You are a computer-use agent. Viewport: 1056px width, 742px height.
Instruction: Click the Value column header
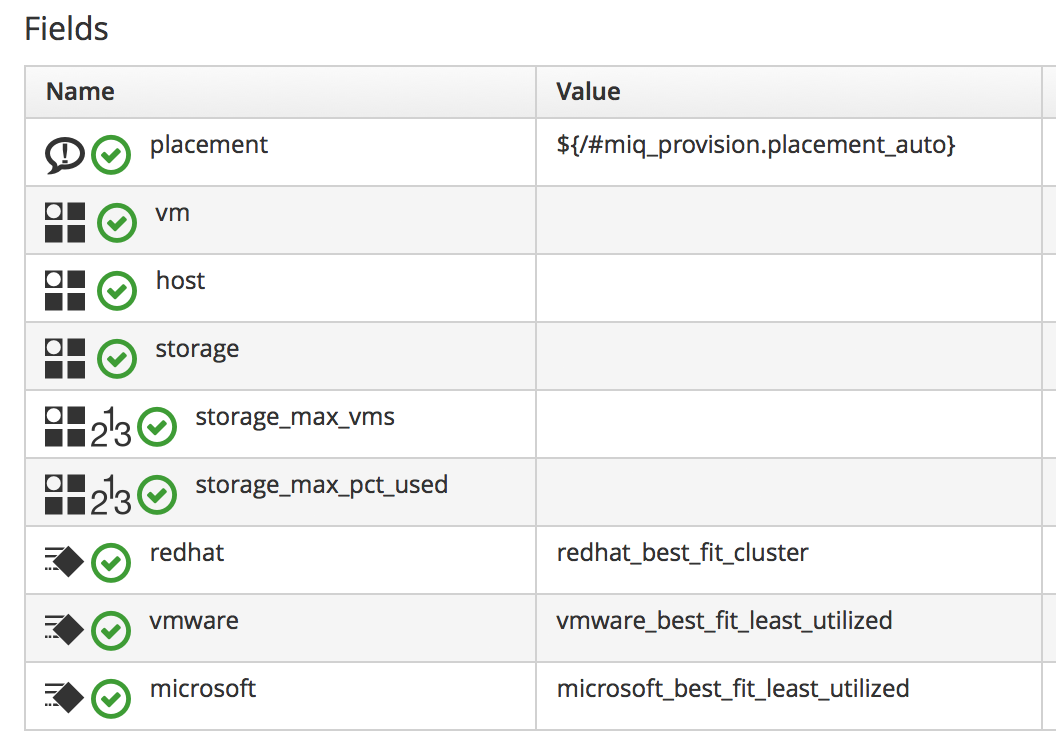(588, 92)
